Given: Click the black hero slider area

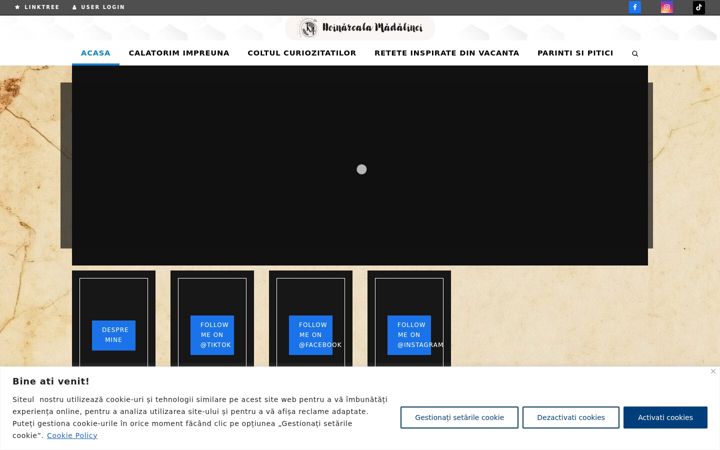Looking at the screenshot, I should [x=360, y=165].
